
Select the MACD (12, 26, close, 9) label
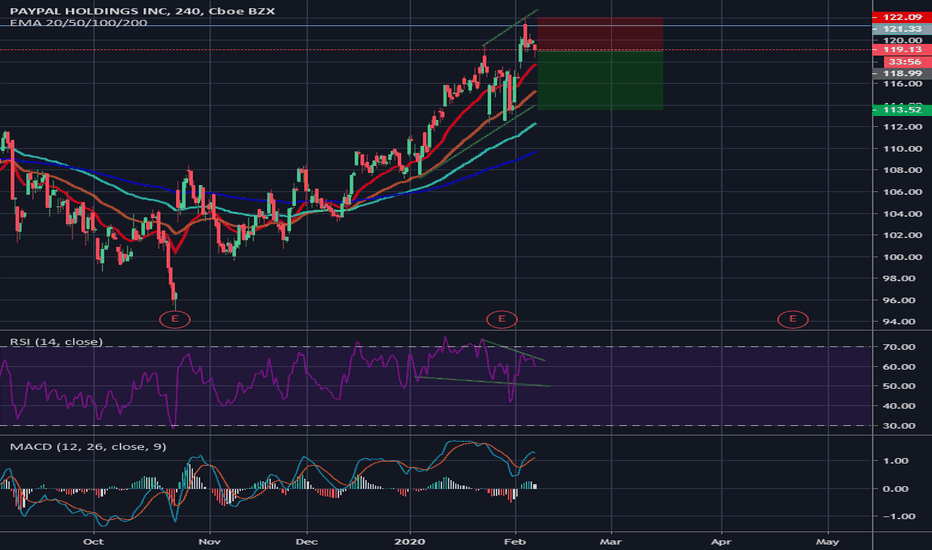tap(88, 447)
